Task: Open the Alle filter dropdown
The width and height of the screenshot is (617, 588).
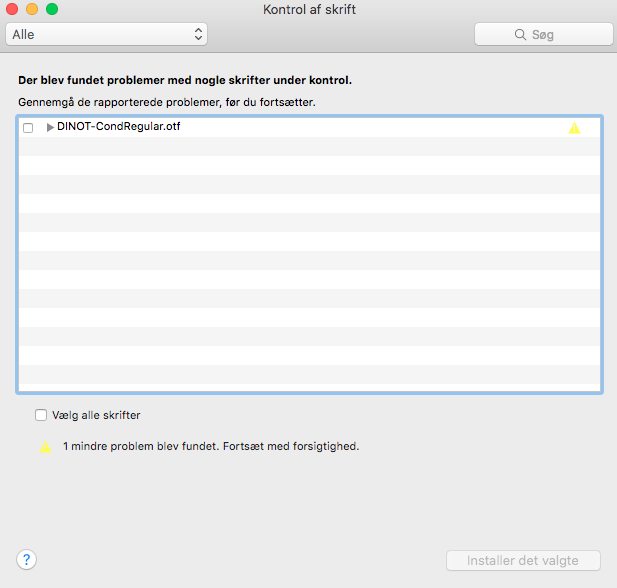Action: point(105,34)
